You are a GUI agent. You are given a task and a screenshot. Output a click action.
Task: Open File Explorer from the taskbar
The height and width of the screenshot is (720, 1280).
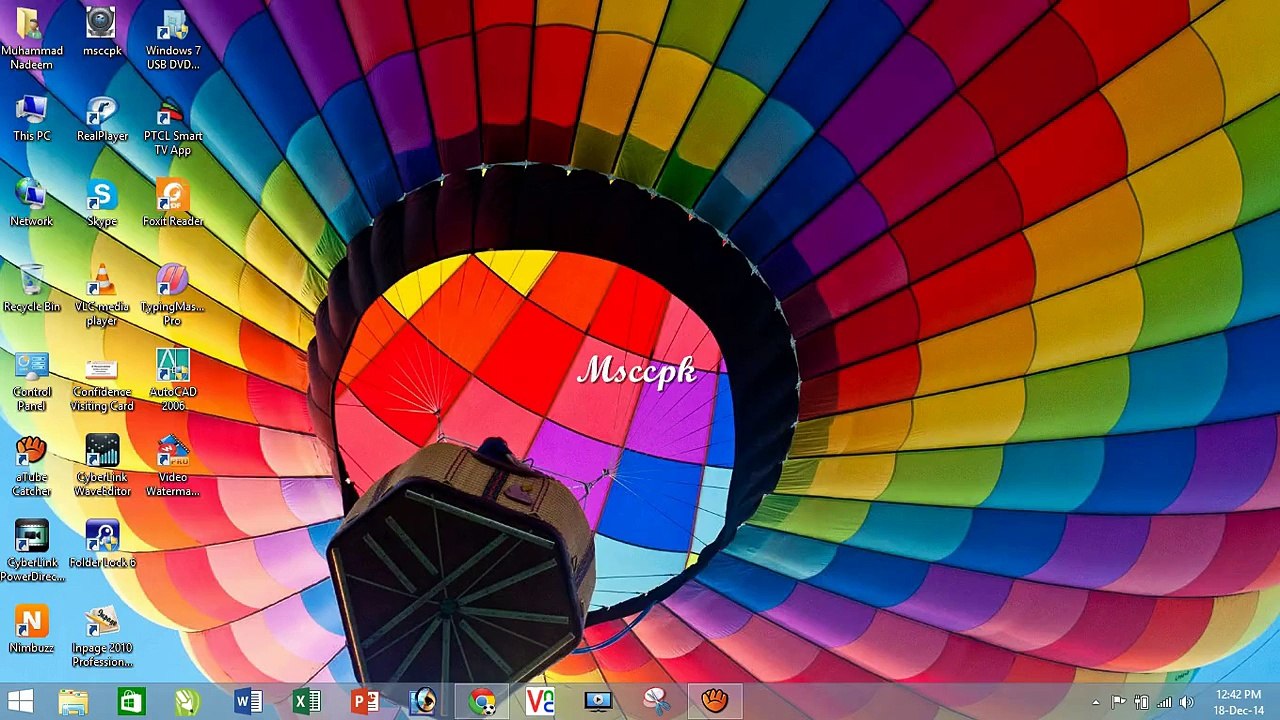[73, 701]
